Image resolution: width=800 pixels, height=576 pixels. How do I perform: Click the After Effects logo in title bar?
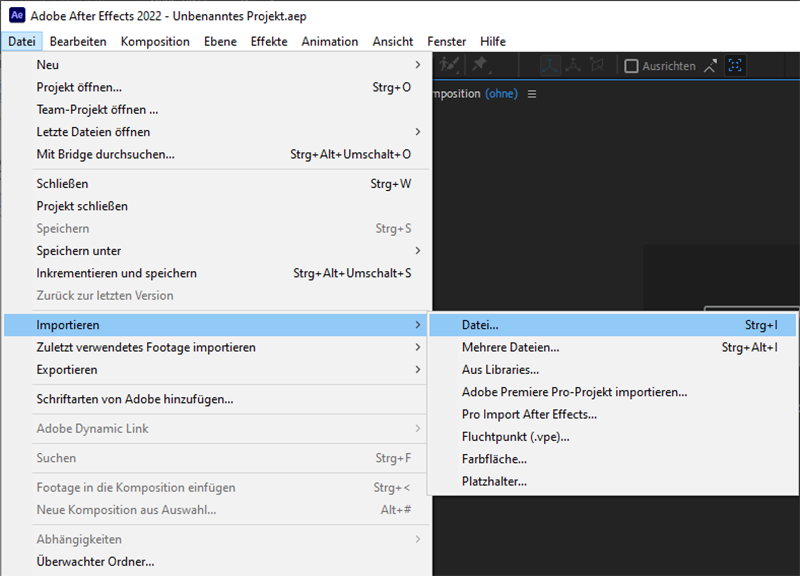click(17, 16)
